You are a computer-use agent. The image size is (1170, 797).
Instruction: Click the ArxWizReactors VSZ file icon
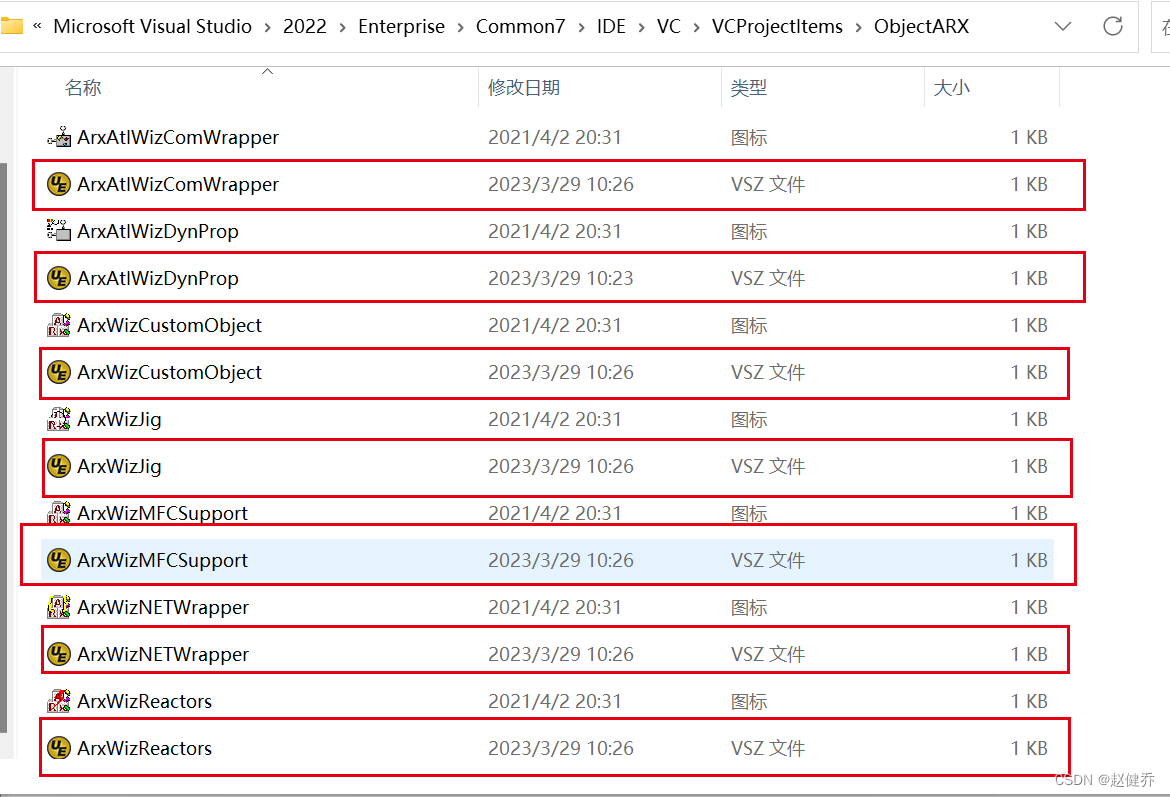[x=59, y=748]
